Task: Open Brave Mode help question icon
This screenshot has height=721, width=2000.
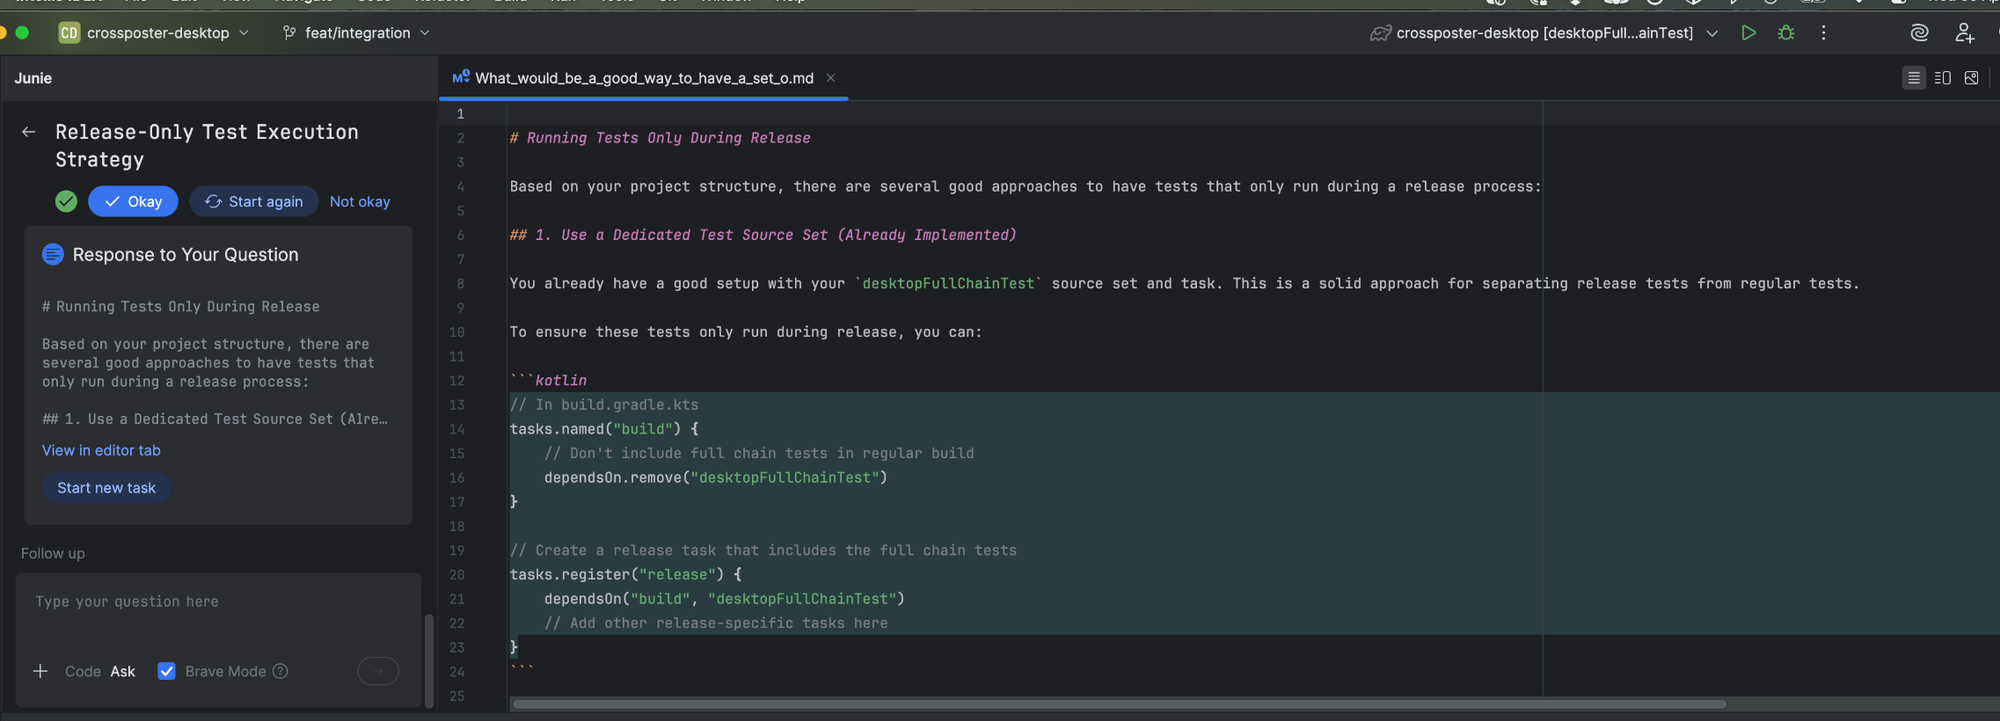Action: tap(281, 671)
